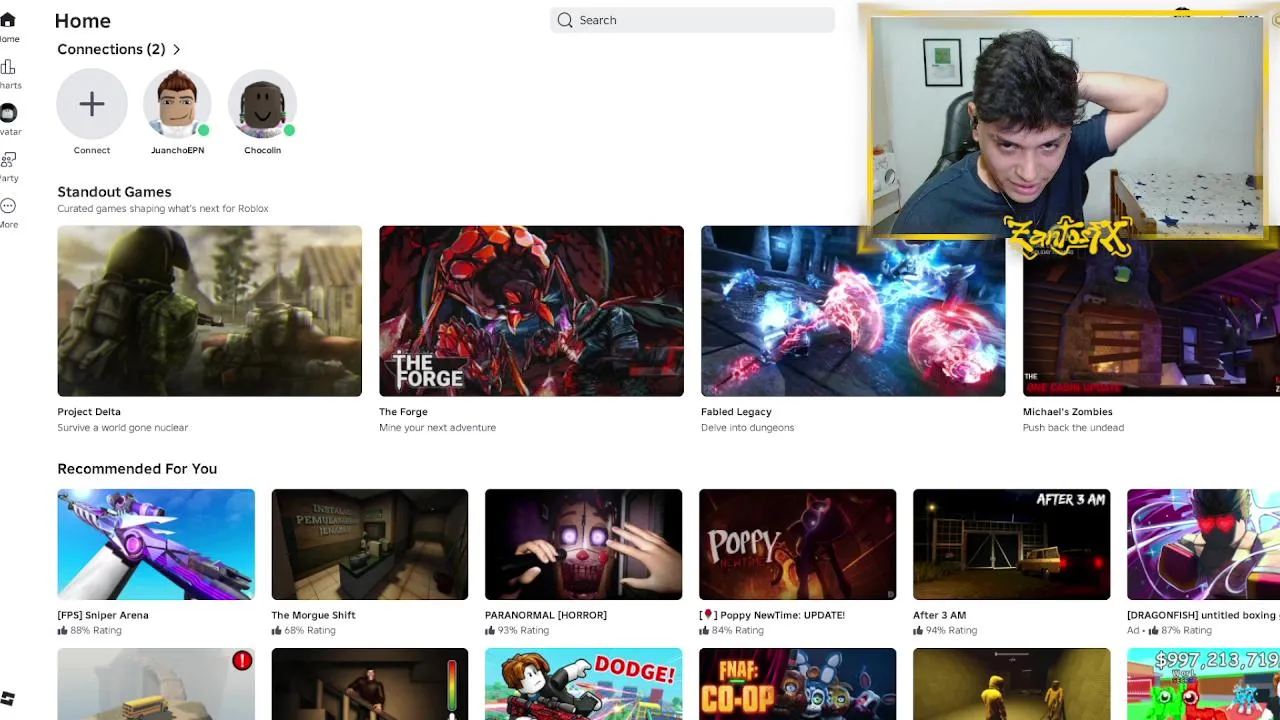Open The Morgue Shift thumbnail
1280x720 pixels.
pyautogui.click(x=369, y=544)
